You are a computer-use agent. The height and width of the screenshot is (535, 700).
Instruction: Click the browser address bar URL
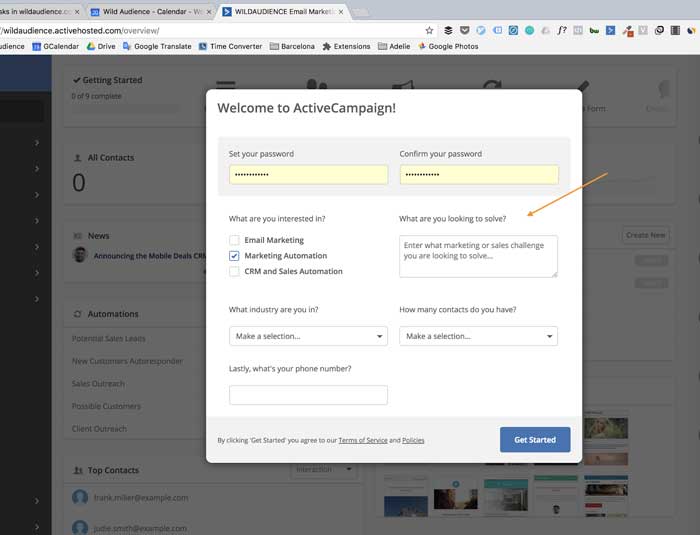tap(80, 30)
